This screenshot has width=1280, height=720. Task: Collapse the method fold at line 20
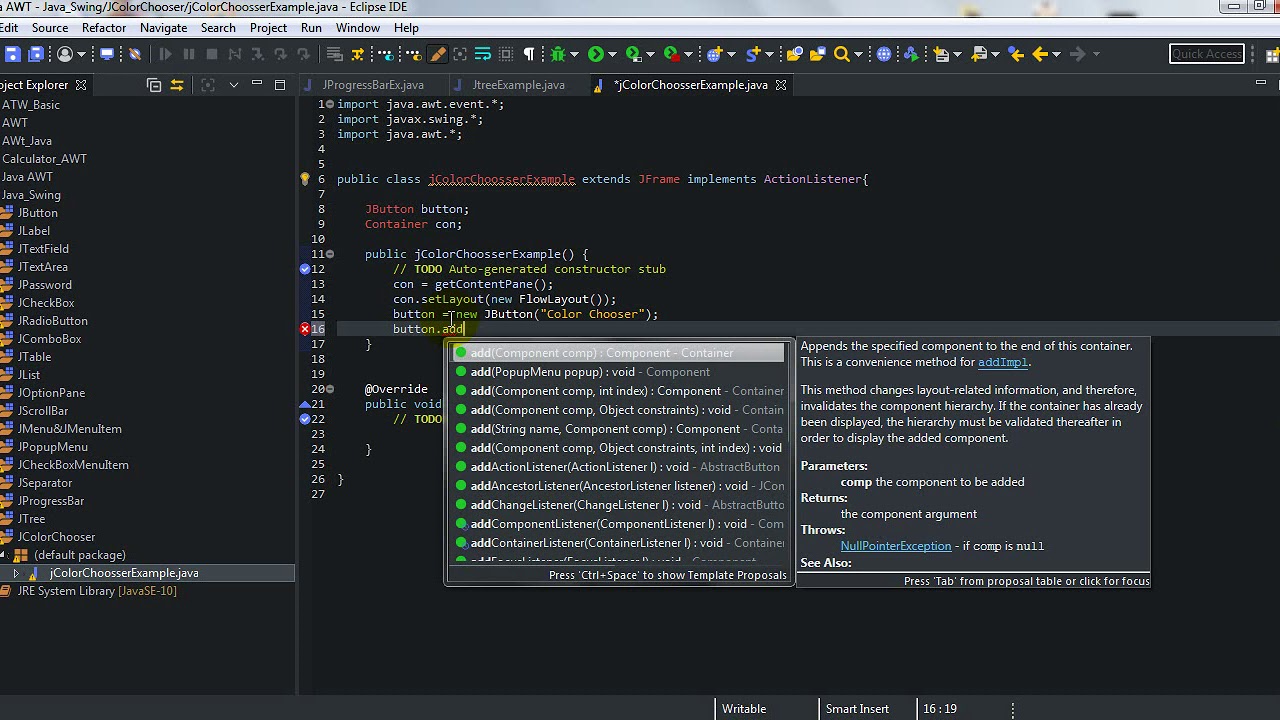330,389
